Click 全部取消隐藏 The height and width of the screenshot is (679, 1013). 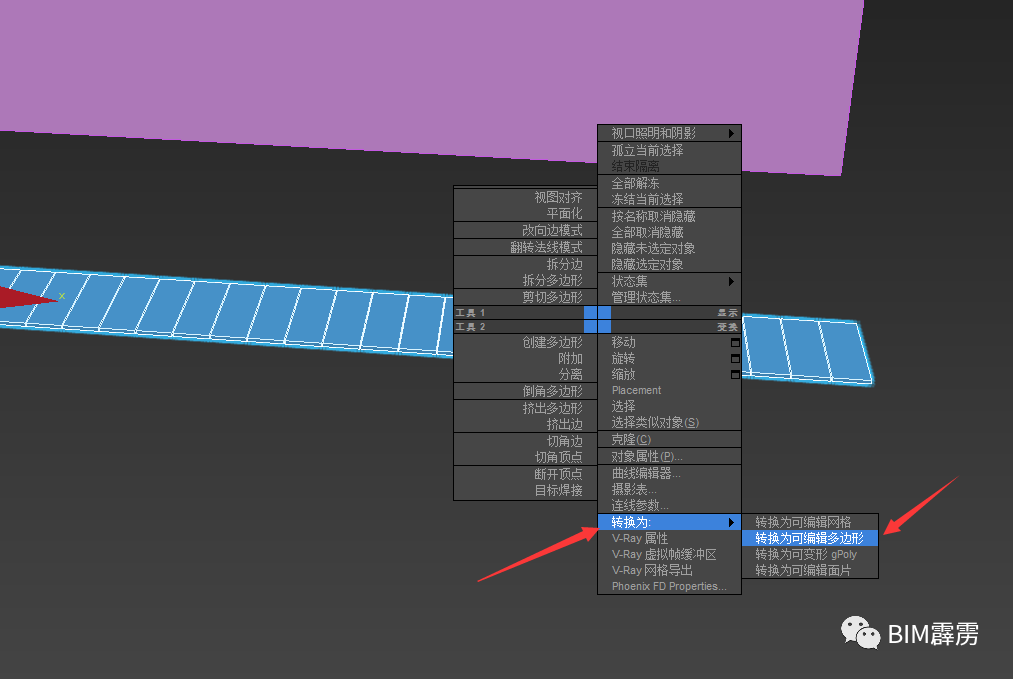pyautogui.click(x=669, y=232)
